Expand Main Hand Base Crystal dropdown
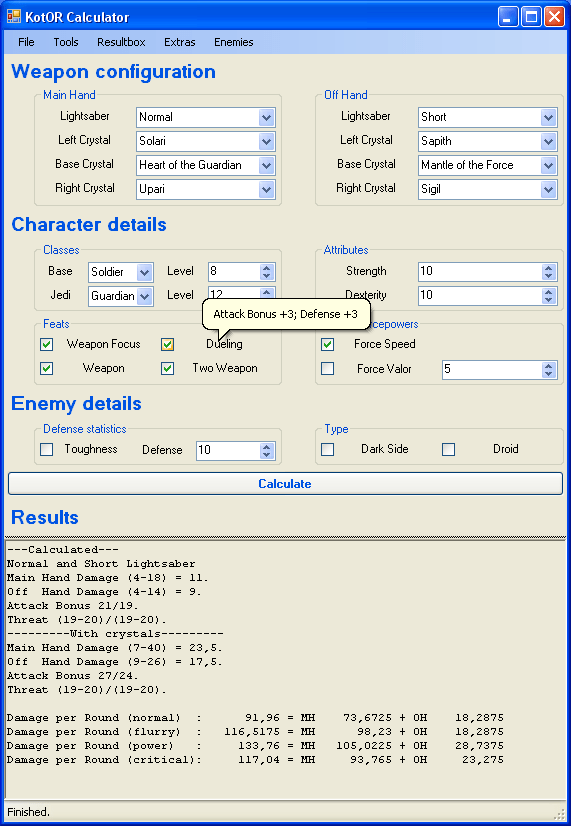 267,165
